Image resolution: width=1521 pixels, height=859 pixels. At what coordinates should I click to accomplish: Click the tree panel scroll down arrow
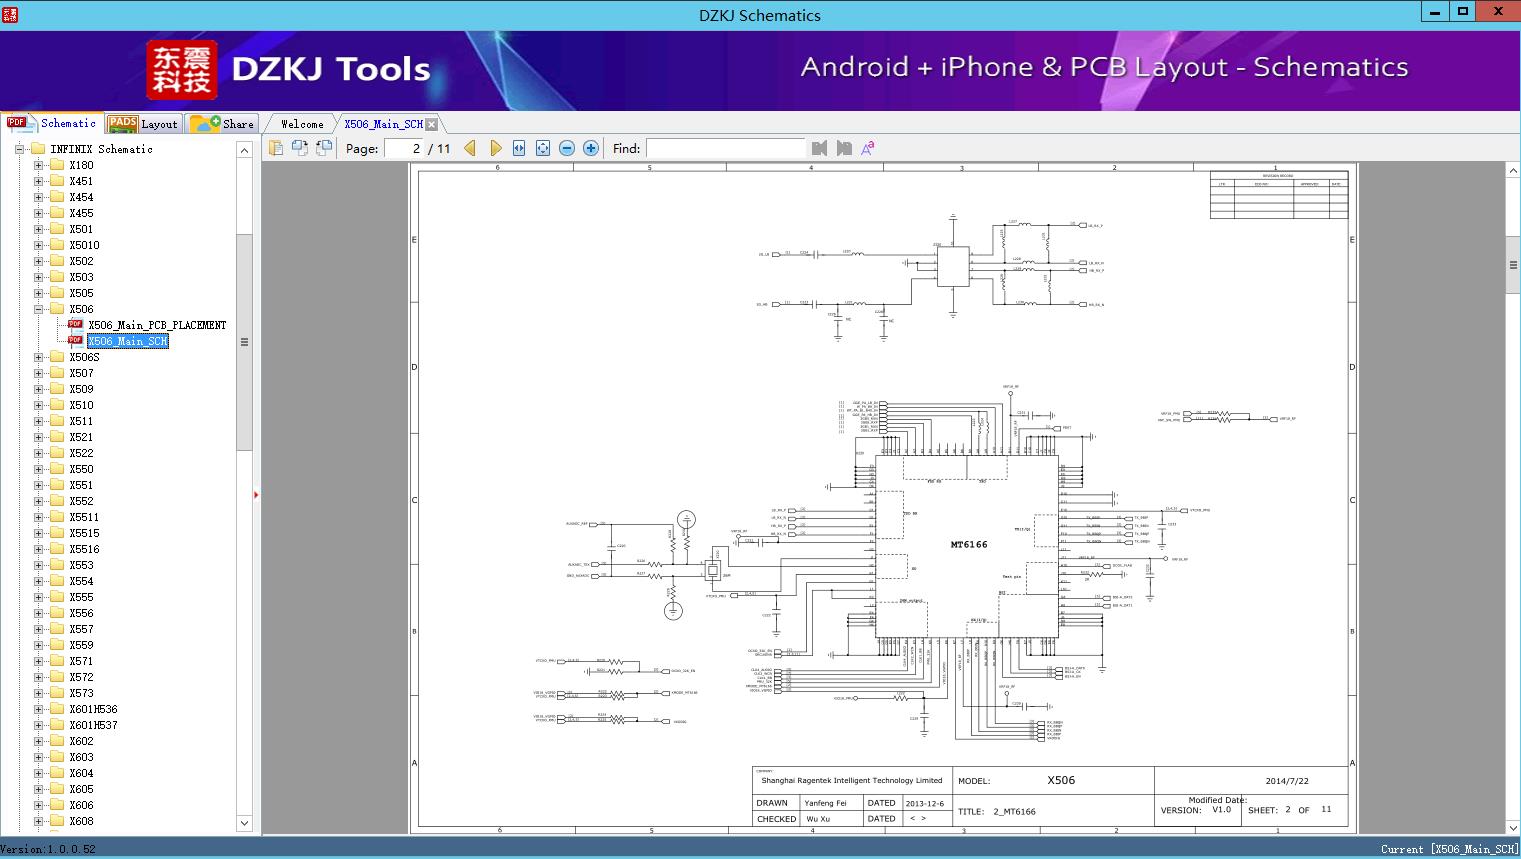click(244, 823)
